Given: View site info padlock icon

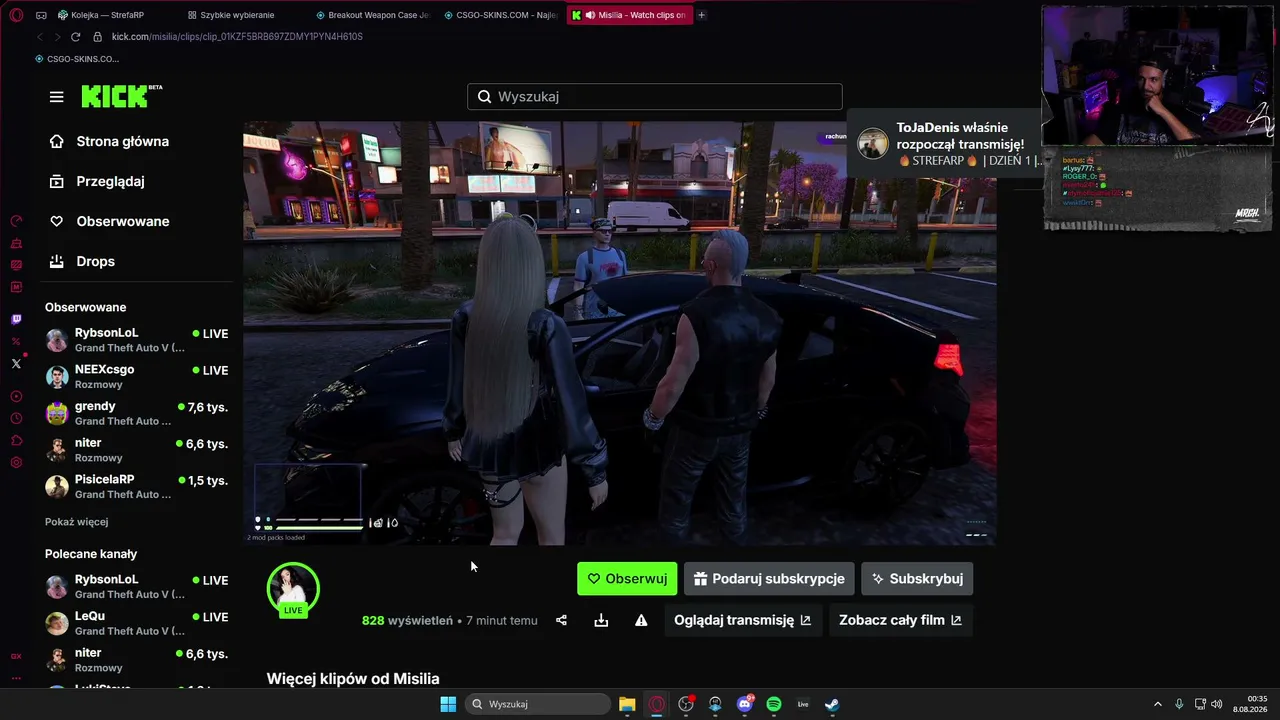Looking at the screenshot, I should point(97,37).
